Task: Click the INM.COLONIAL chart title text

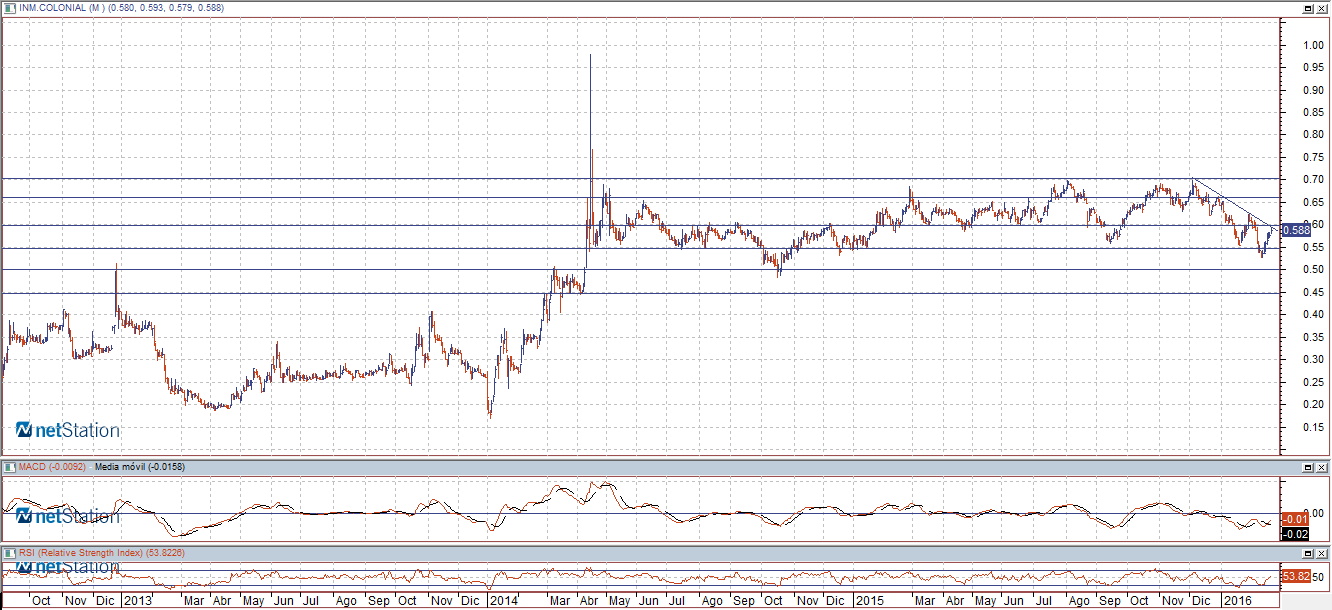Action: 120,8
